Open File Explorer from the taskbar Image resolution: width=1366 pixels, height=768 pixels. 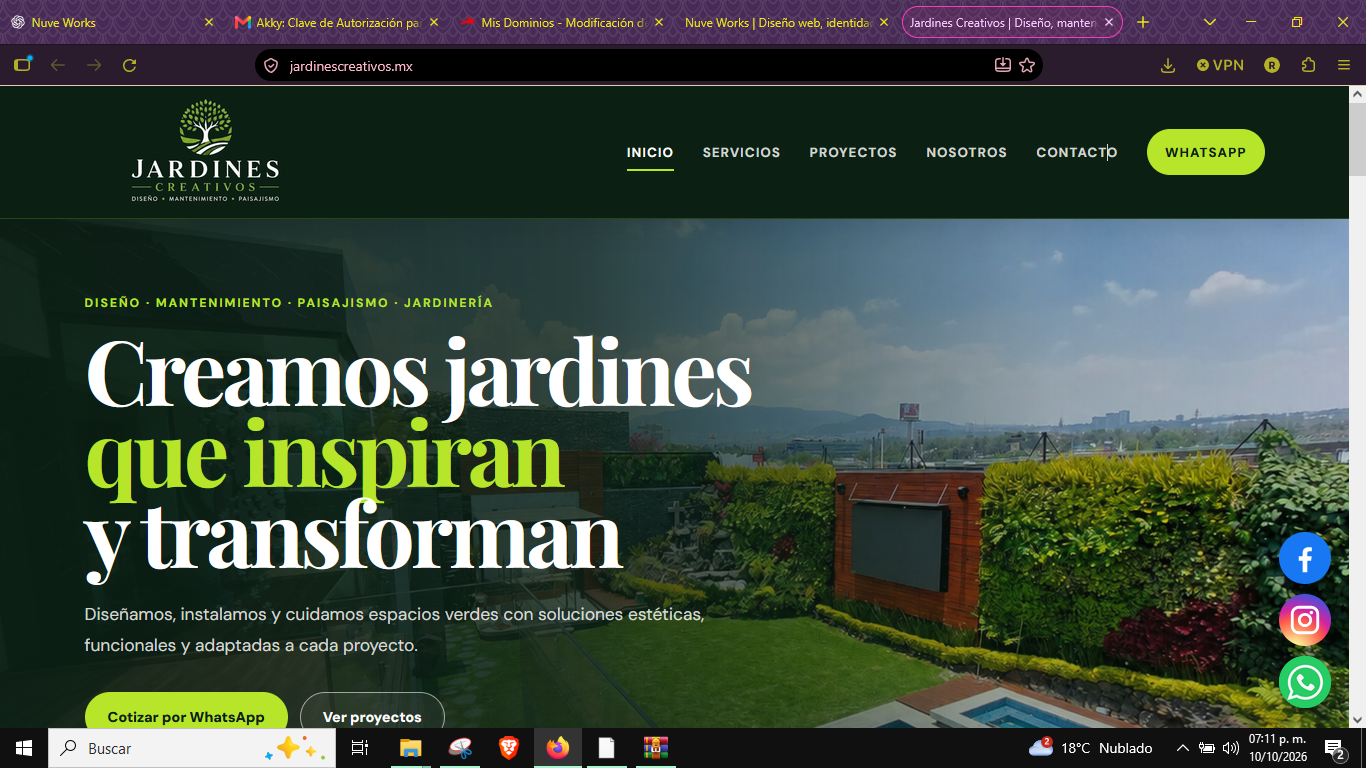click(x=410, y=748)
